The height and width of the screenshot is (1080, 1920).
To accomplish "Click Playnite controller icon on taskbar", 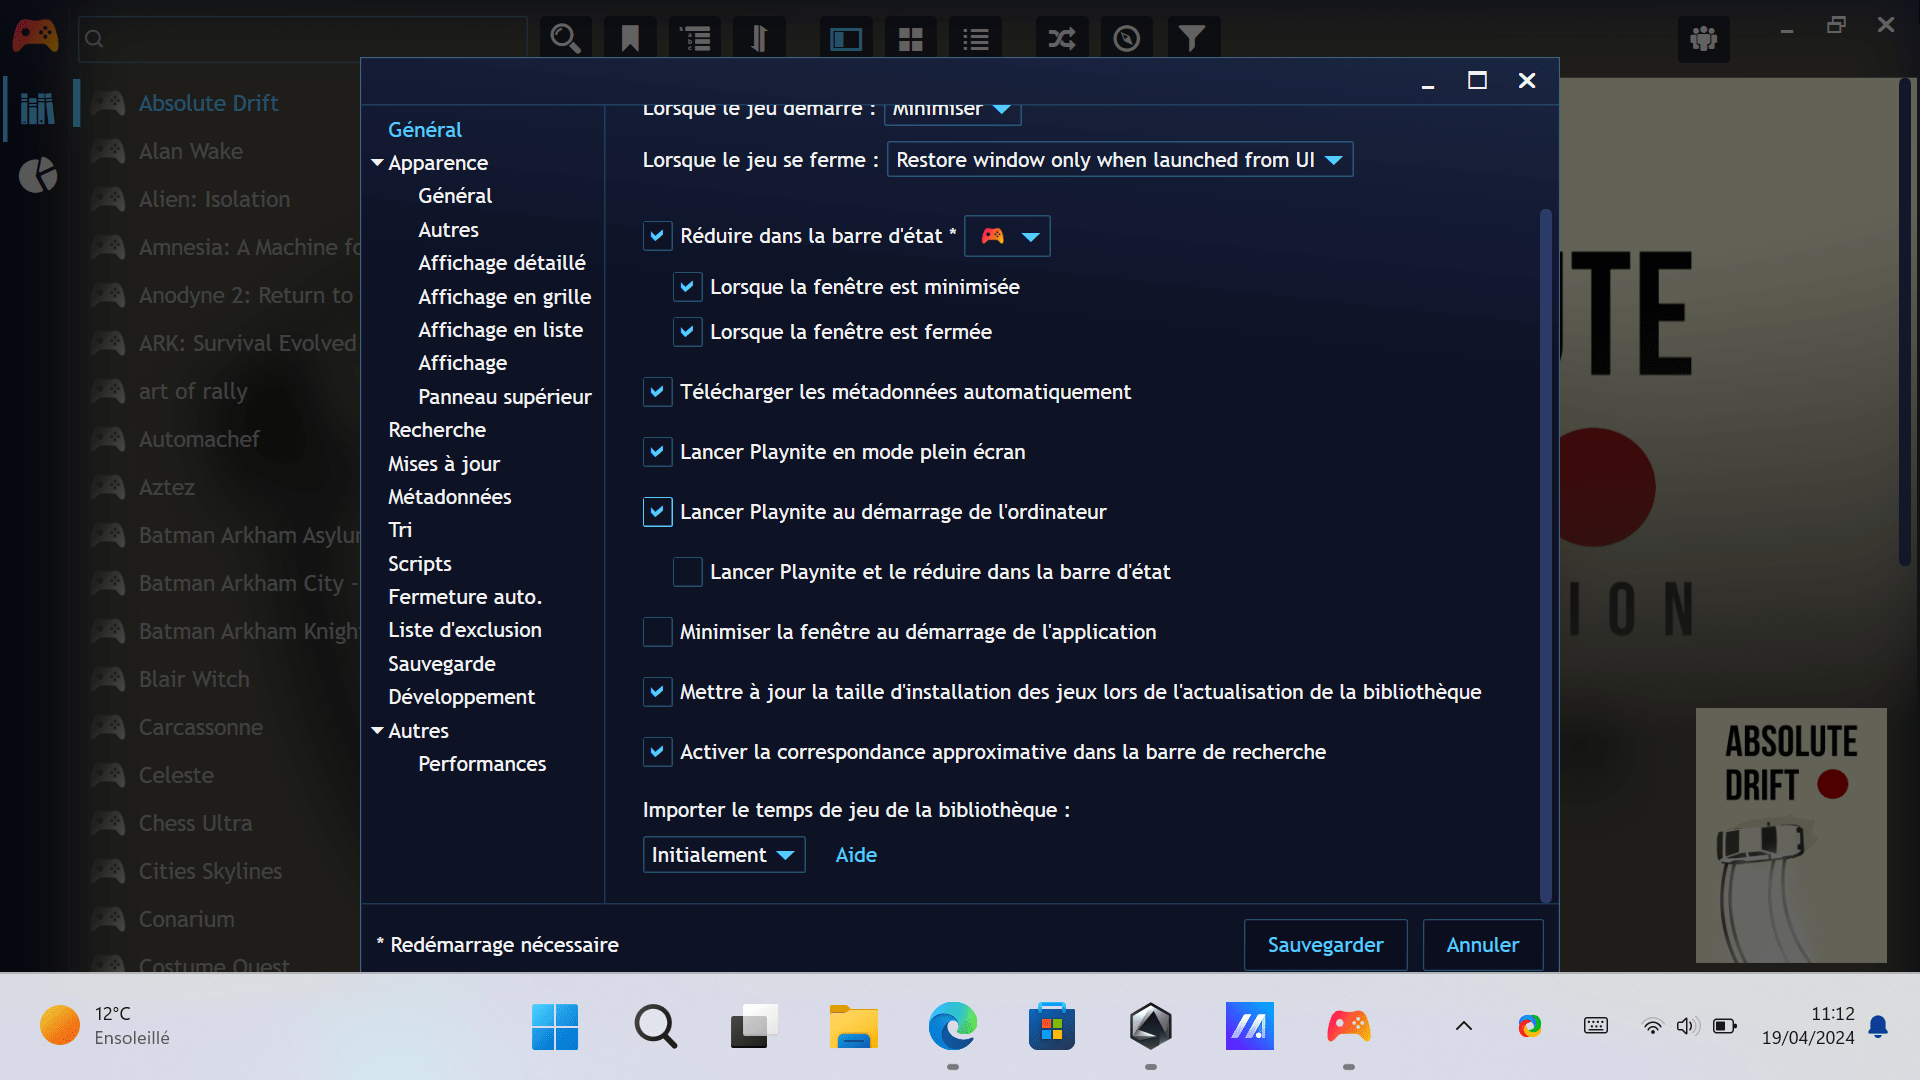I will [1349, 1026].
